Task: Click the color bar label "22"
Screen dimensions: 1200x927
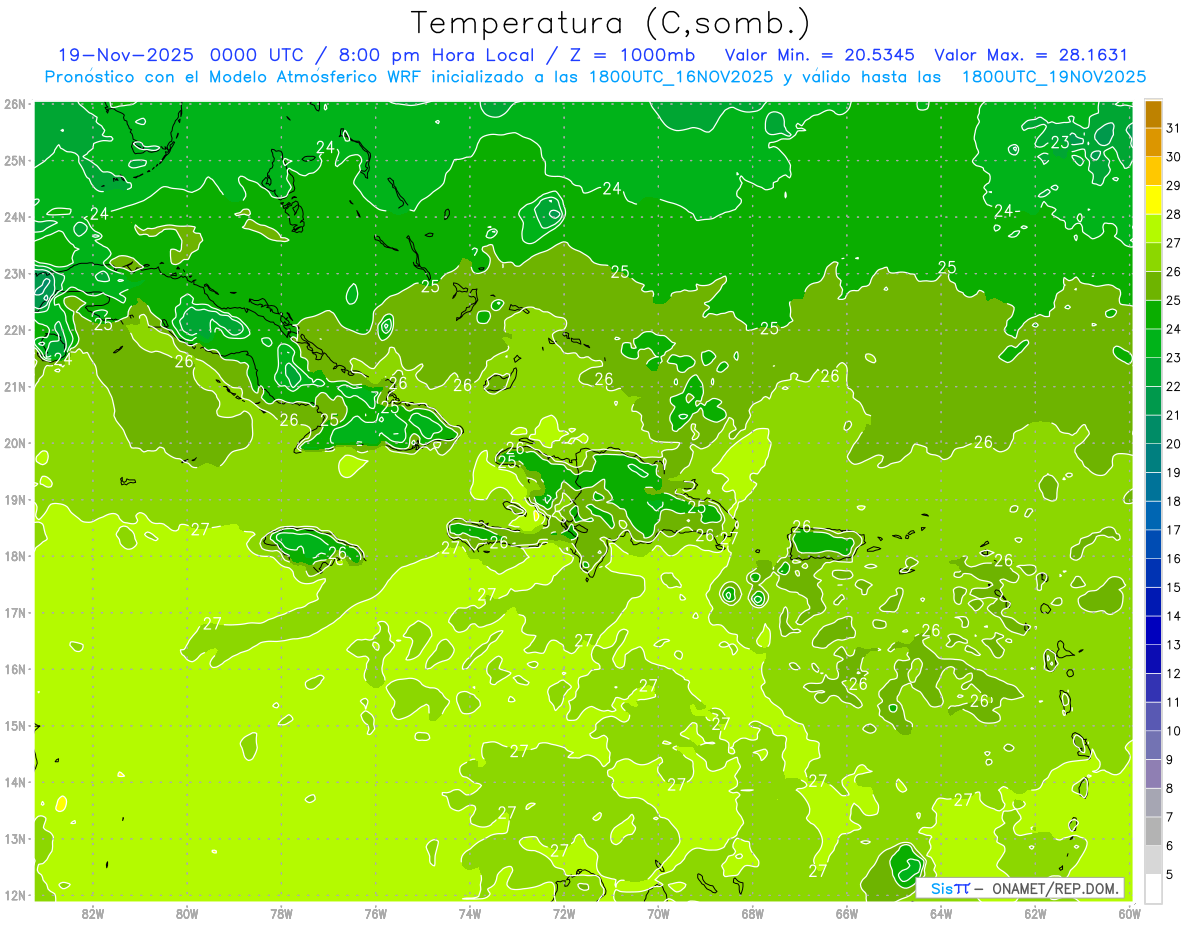Action: pos(1174,387)
